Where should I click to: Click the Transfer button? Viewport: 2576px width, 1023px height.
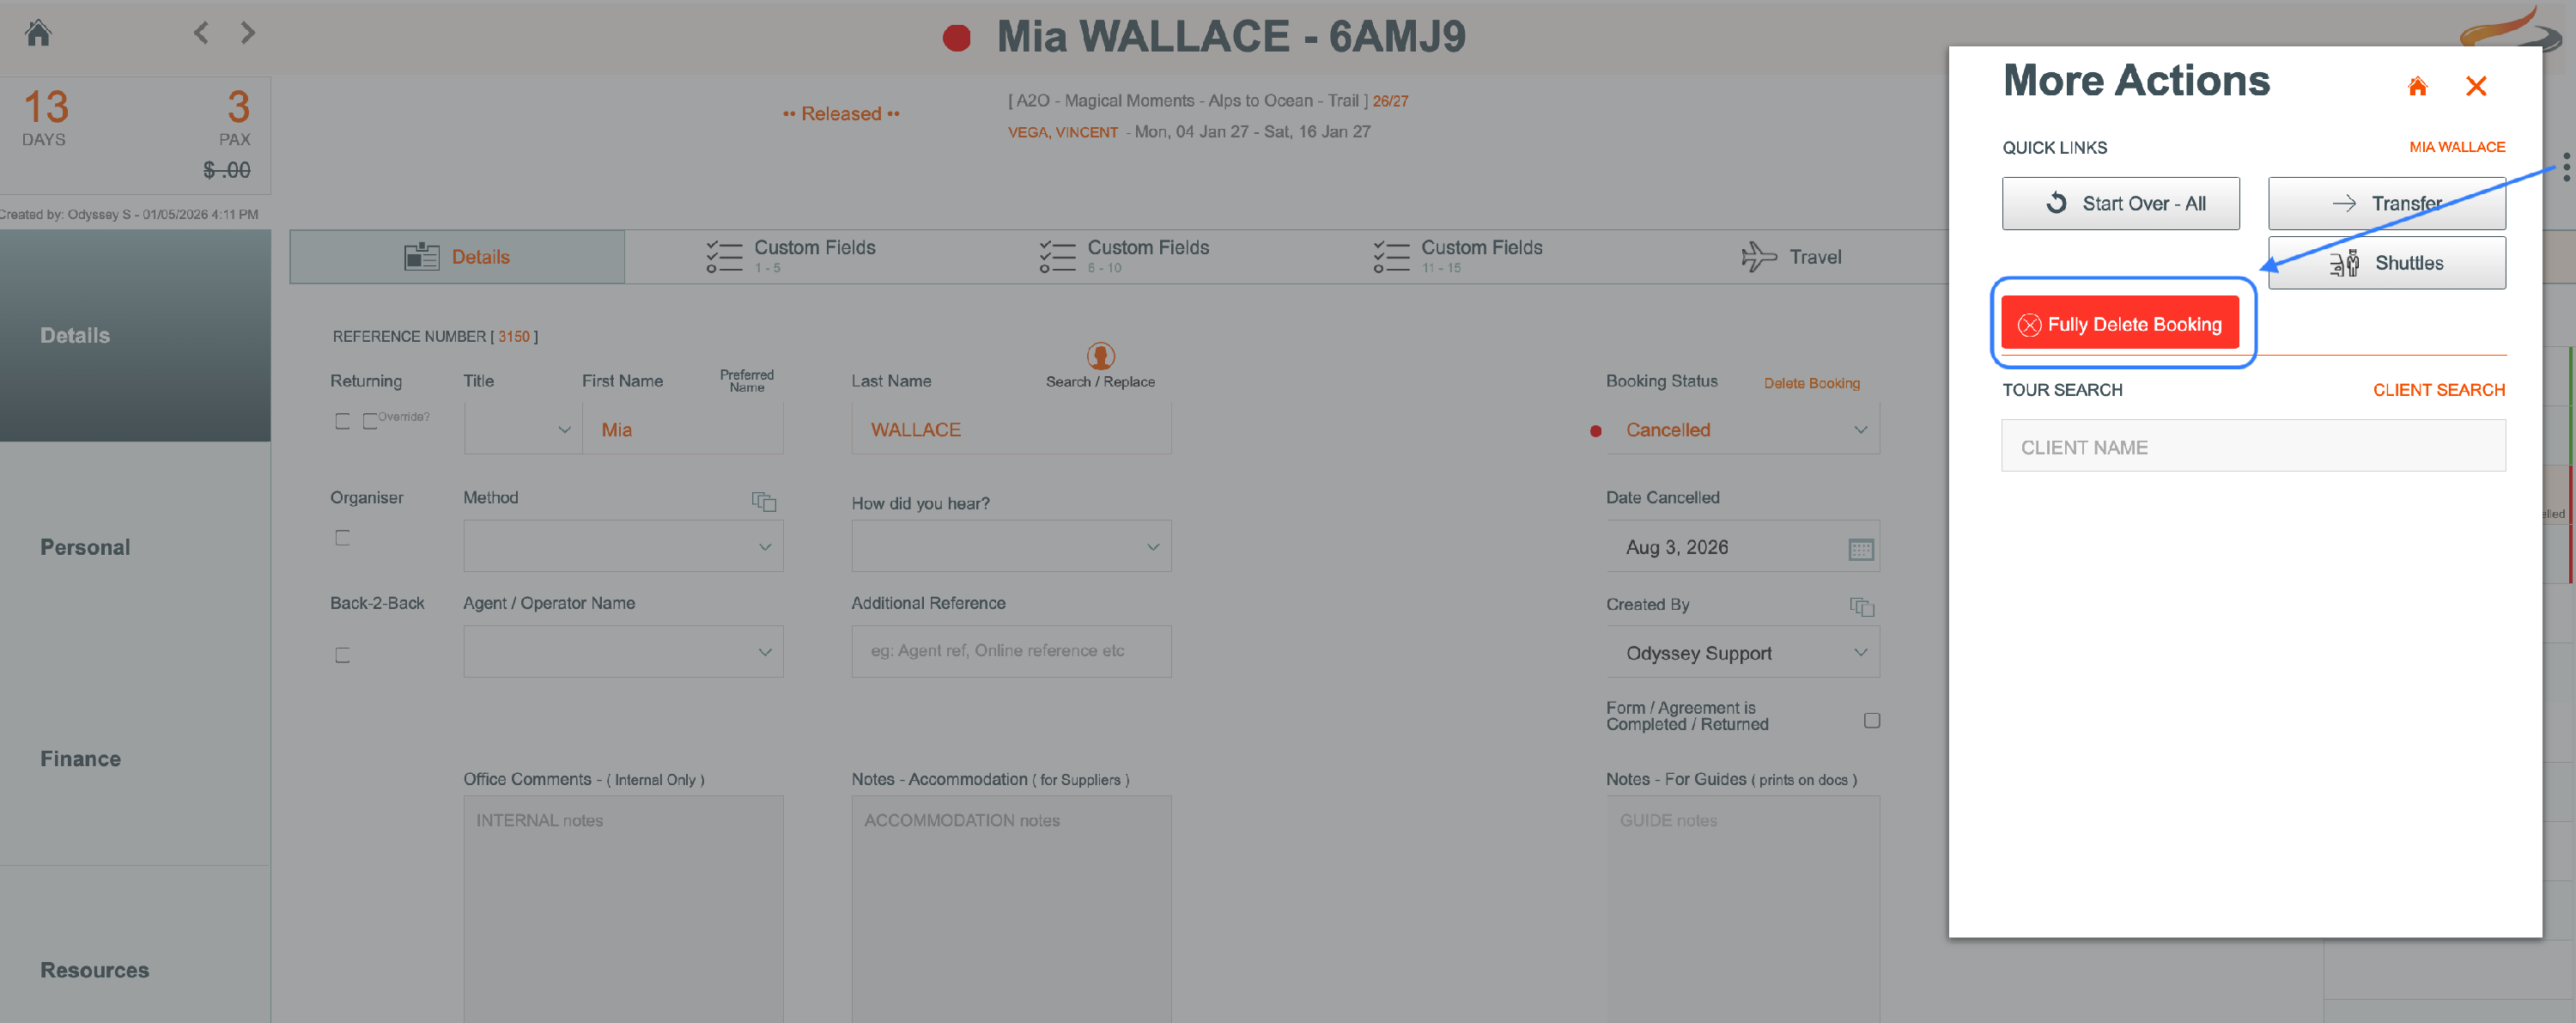[2386, 203]
